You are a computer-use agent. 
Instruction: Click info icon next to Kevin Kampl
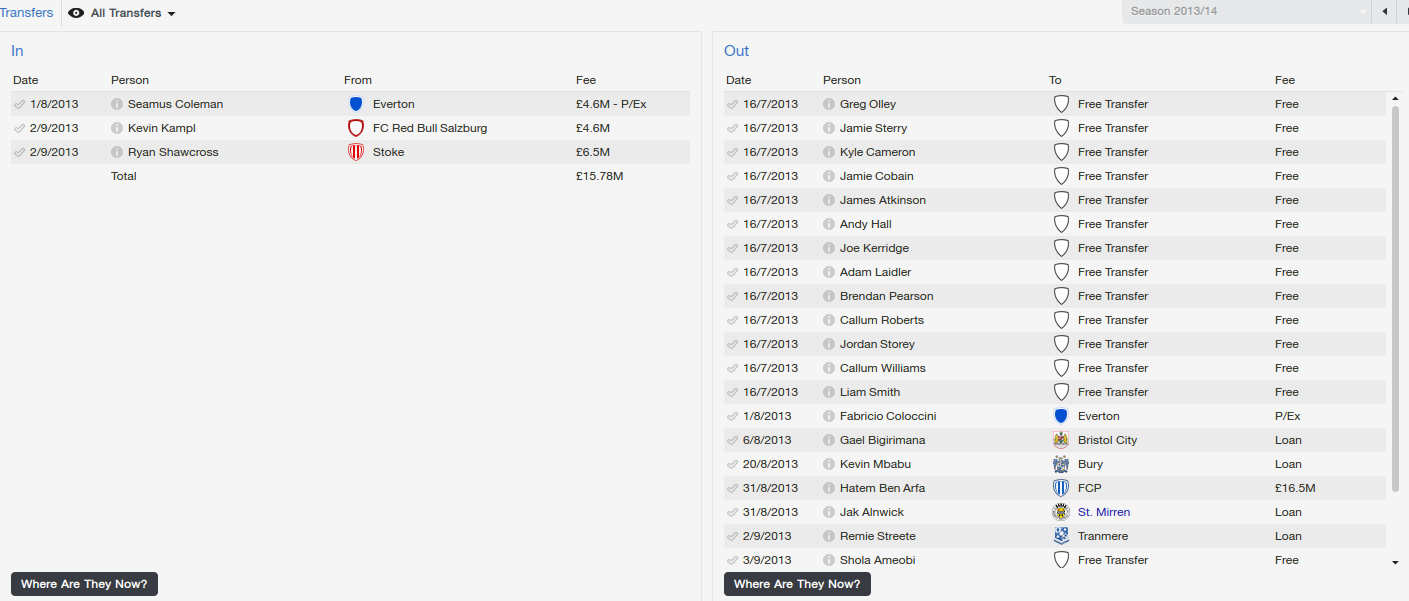117,128
